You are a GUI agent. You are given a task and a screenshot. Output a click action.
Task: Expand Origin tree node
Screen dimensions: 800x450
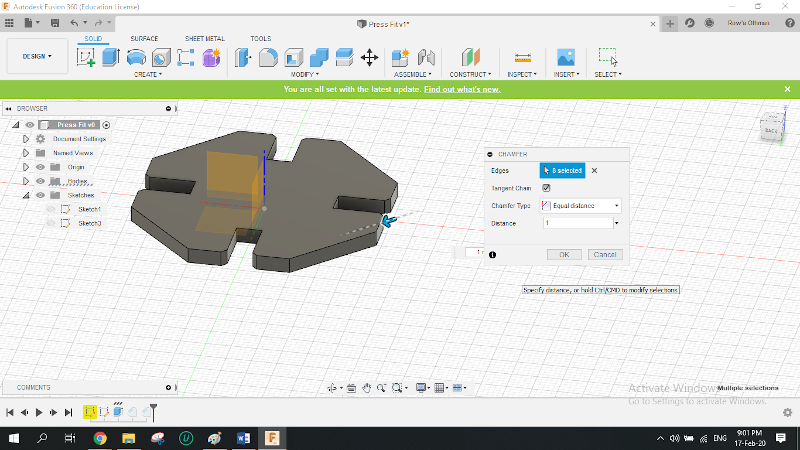(26, 167)
